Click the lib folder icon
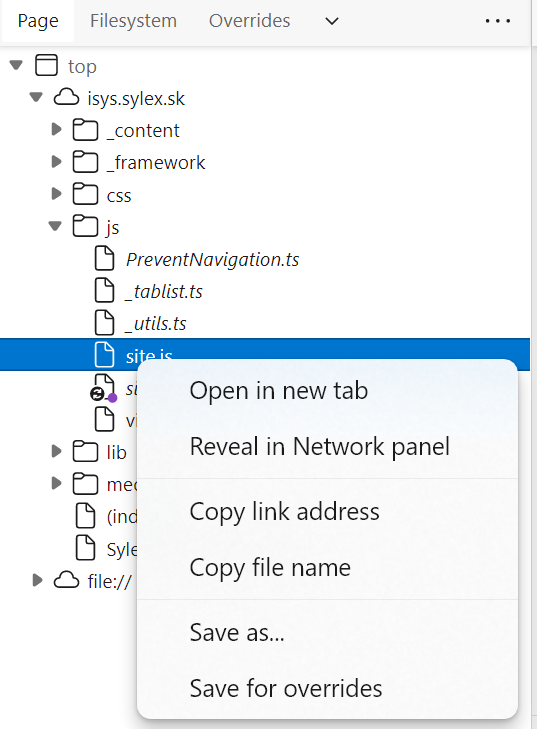 [86, 451]
